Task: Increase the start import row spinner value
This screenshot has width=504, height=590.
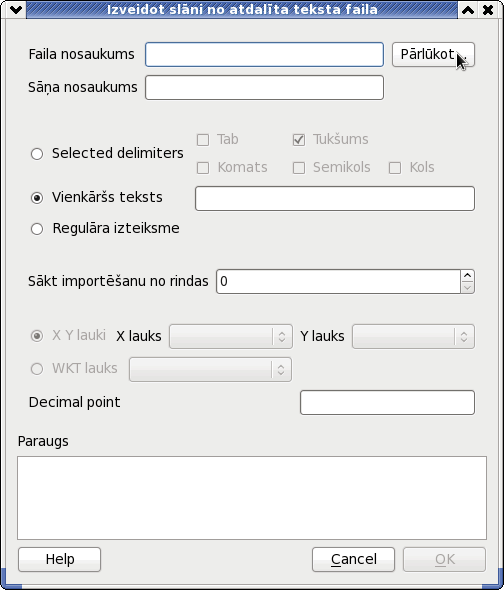Action: (467, 276)
